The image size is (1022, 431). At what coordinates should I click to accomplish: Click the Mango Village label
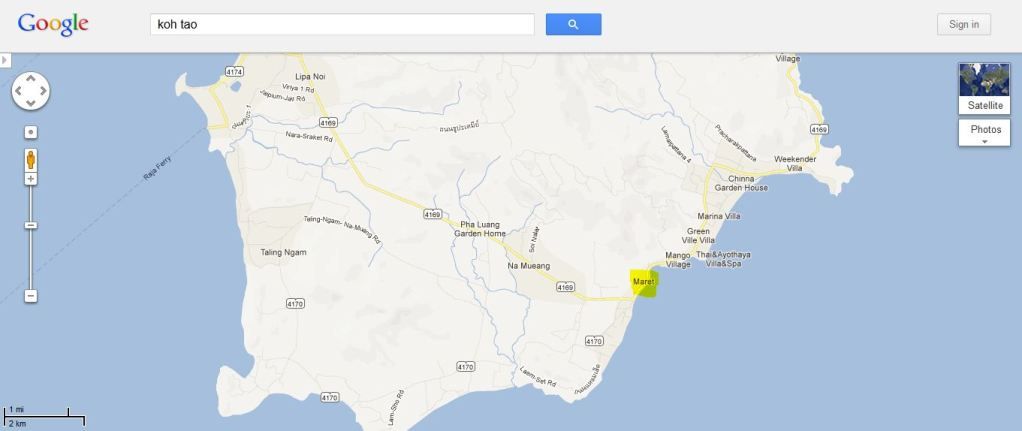[678, 260]
